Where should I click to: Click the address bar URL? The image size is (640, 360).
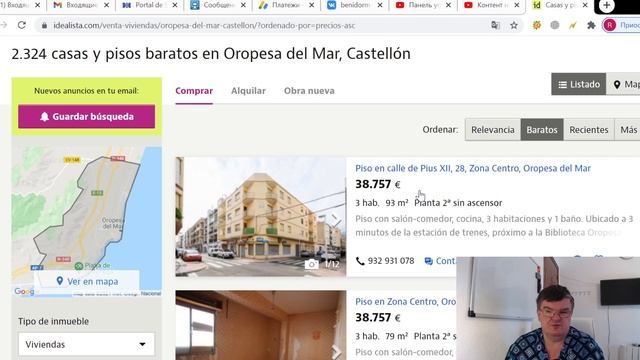point(204,25)
